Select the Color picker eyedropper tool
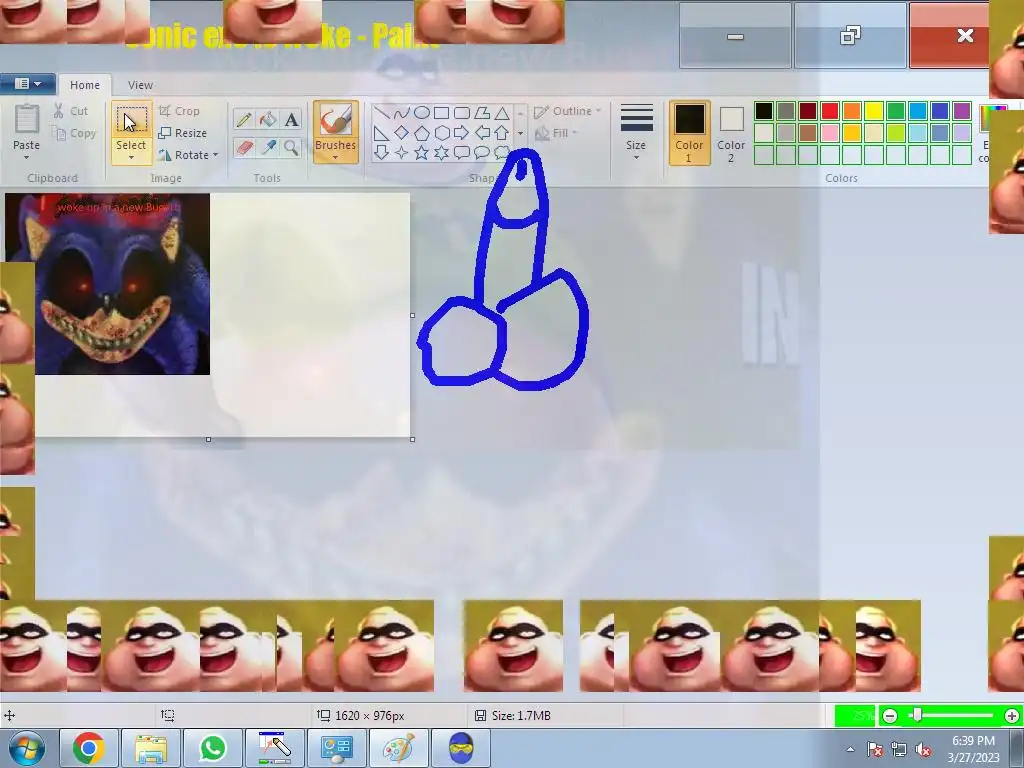Viewport: 1024px width, 768px height. coord(268,148)
